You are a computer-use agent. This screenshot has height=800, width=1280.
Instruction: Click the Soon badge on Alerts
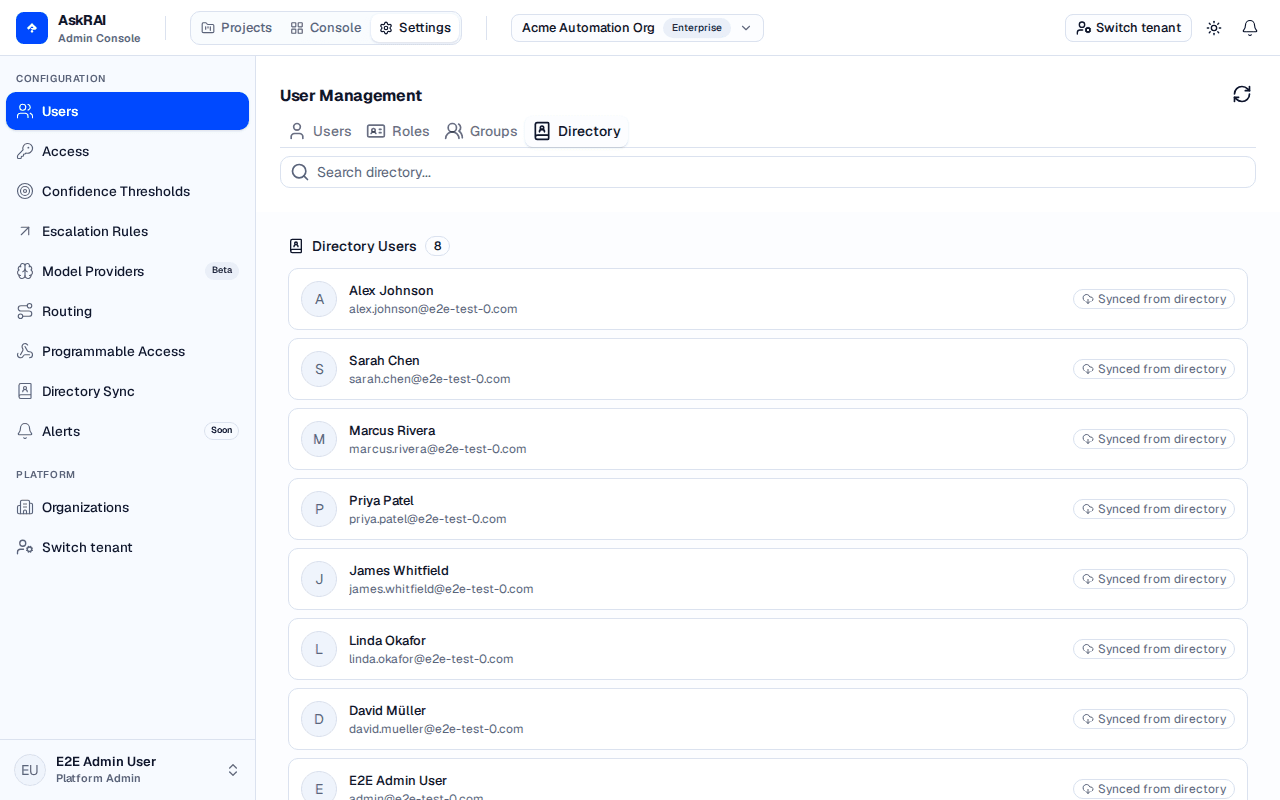[x=222, y=431]
